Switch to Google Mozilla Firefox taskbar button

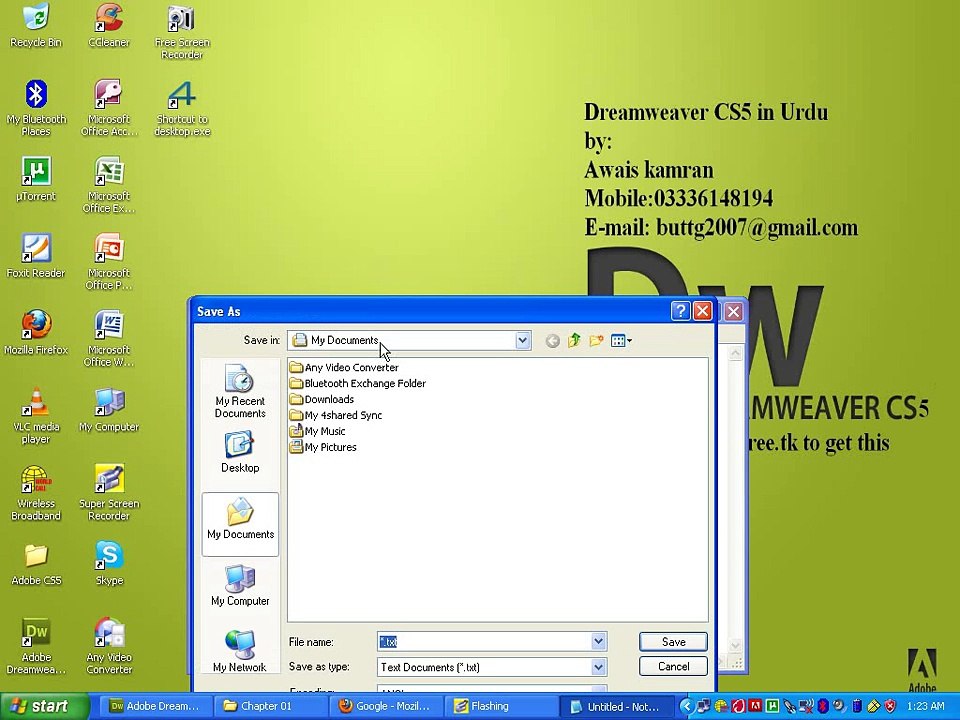pyautogui.click(x=385, y=706)
